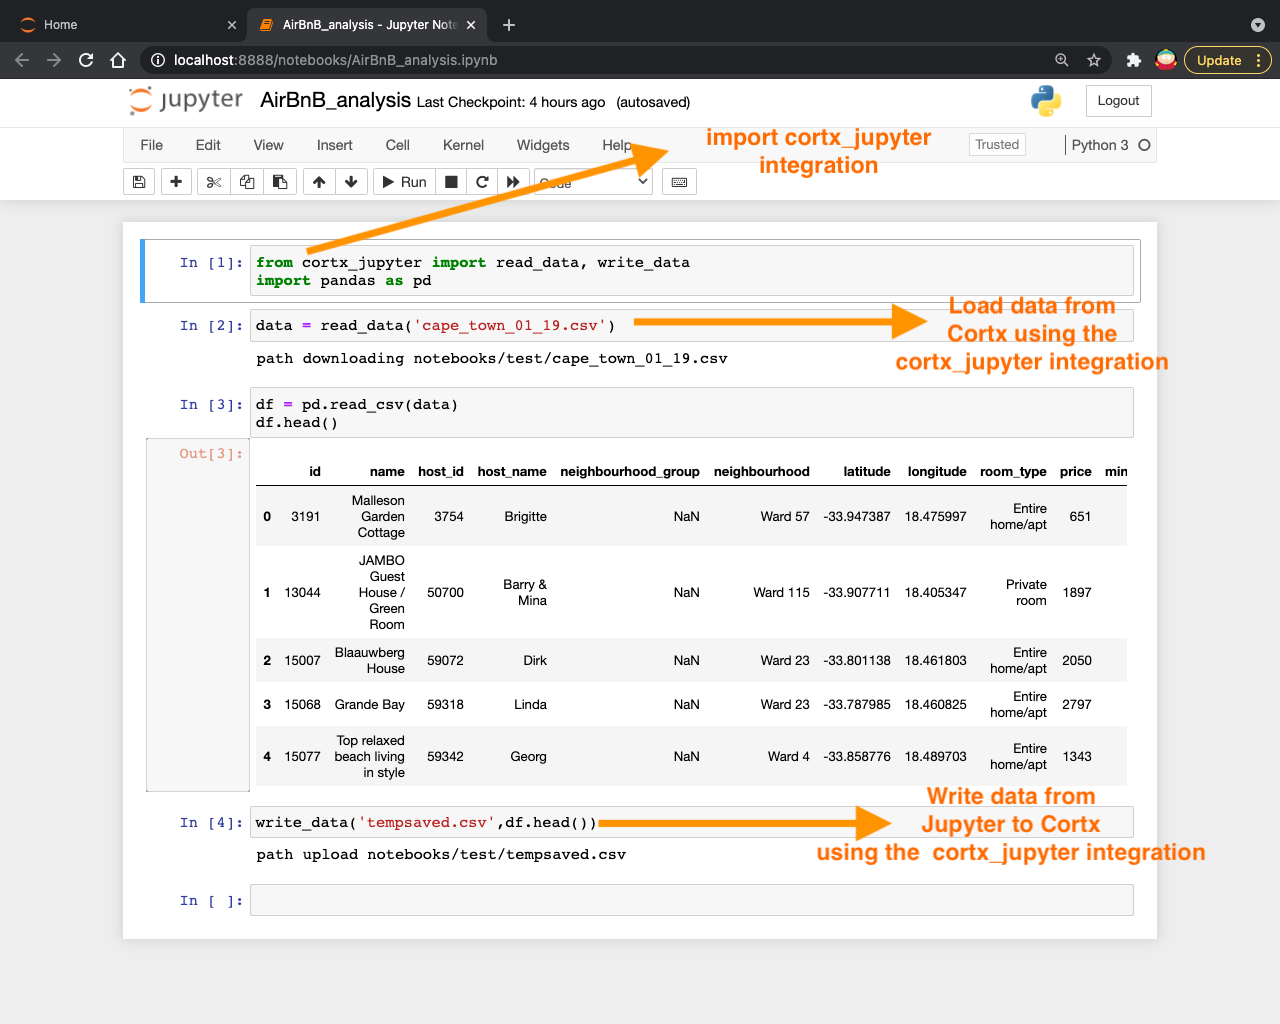Open the Kernel menu

pos(463,145)
